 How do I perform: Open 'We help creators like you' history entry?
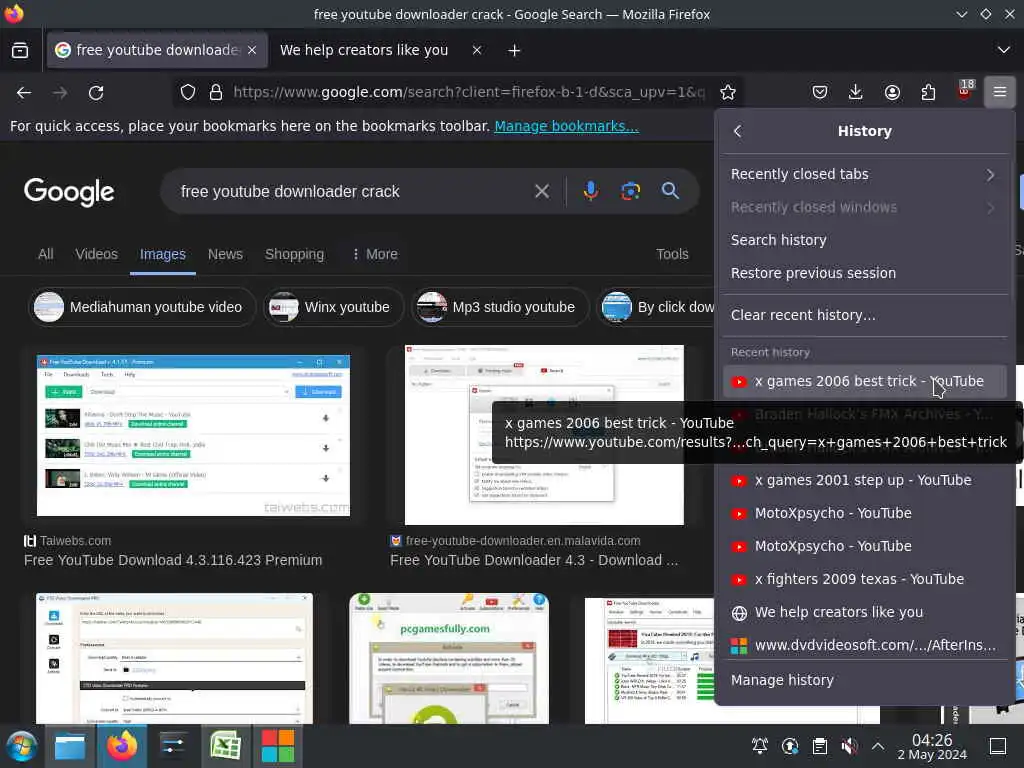865,613
